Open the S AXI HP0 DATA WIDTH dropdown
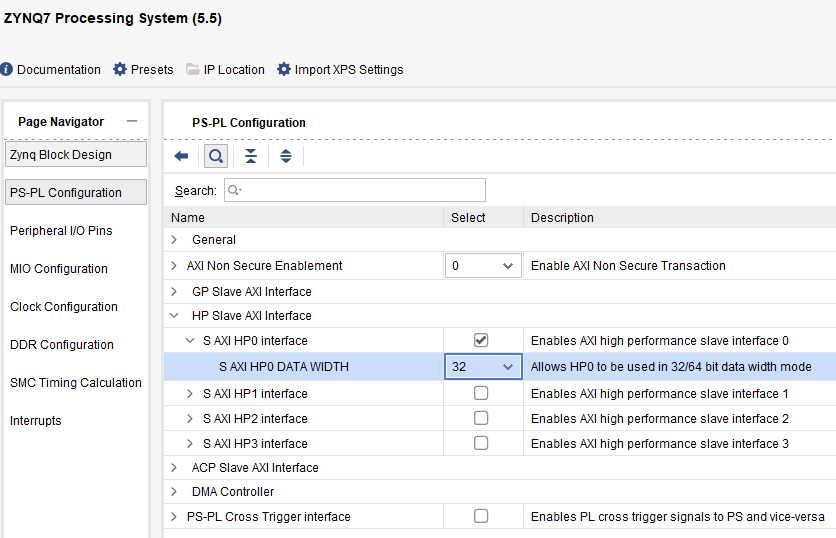This screenshot has height=538, width=836. 483,367
